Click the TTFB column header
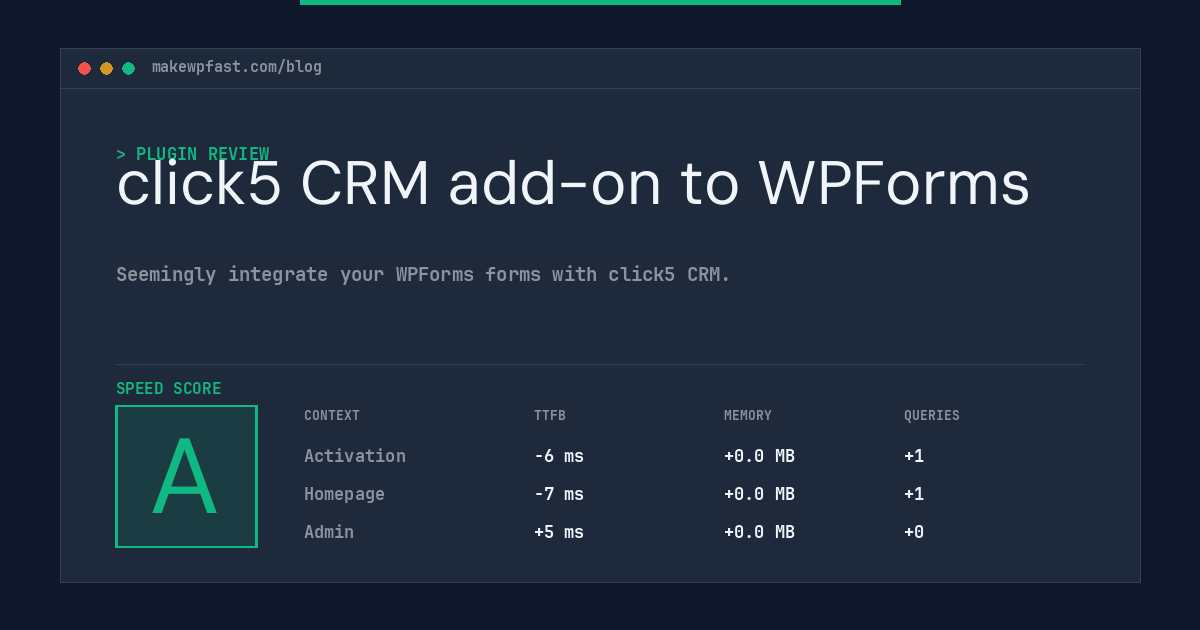This screenshot has width=1200, height=630. point(550,415)
